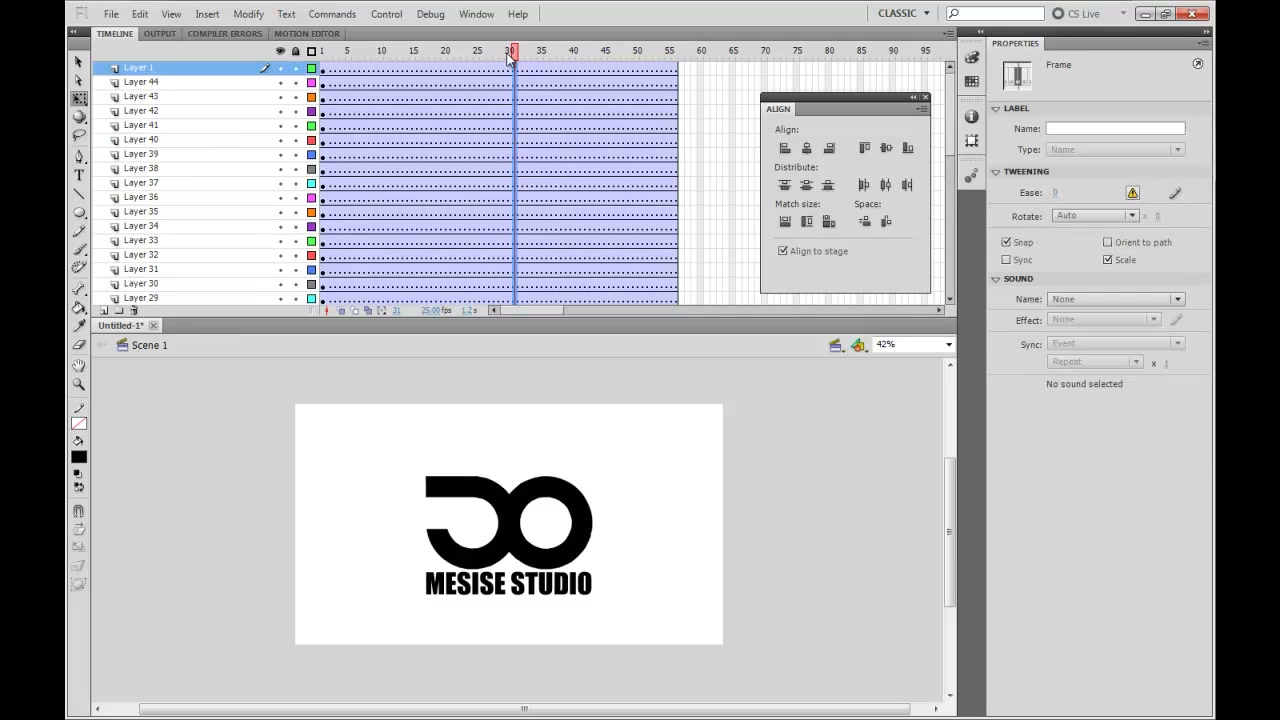Click the Scene 1 link
The width and height of the screenshot is (1280, 720).
[149, 345]
